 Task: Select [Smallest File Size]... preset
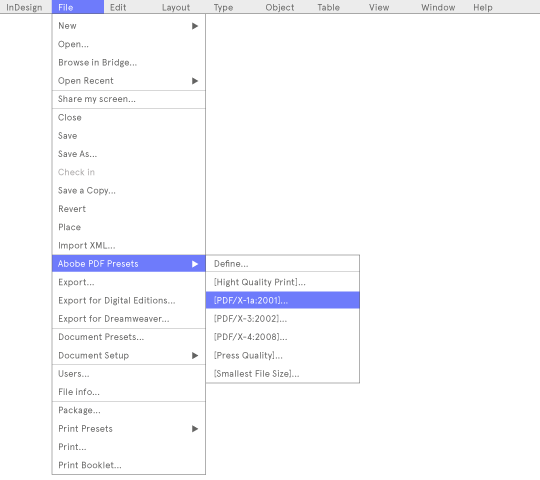coord(282,374)
